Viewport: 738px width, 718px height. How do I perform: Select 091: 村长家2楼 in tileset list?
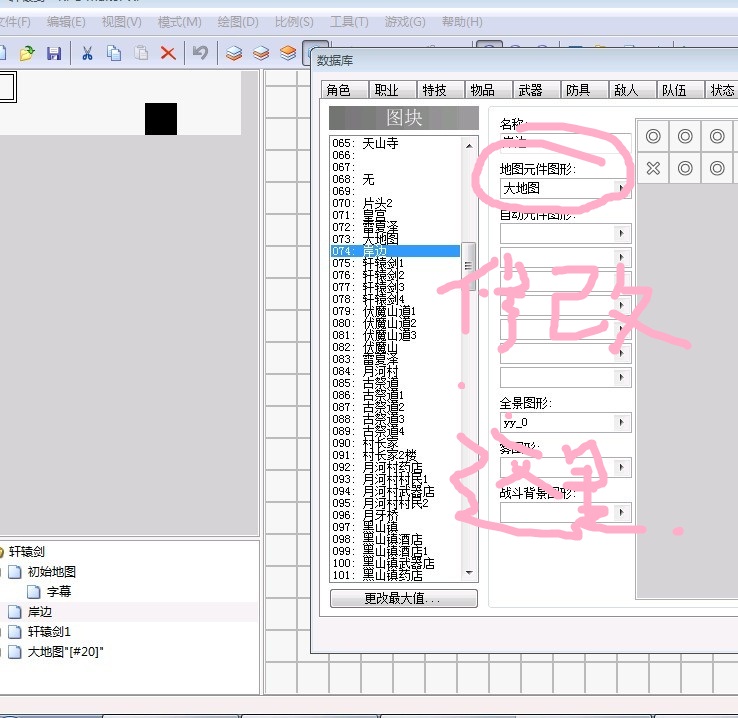click(x=395, y=455)
